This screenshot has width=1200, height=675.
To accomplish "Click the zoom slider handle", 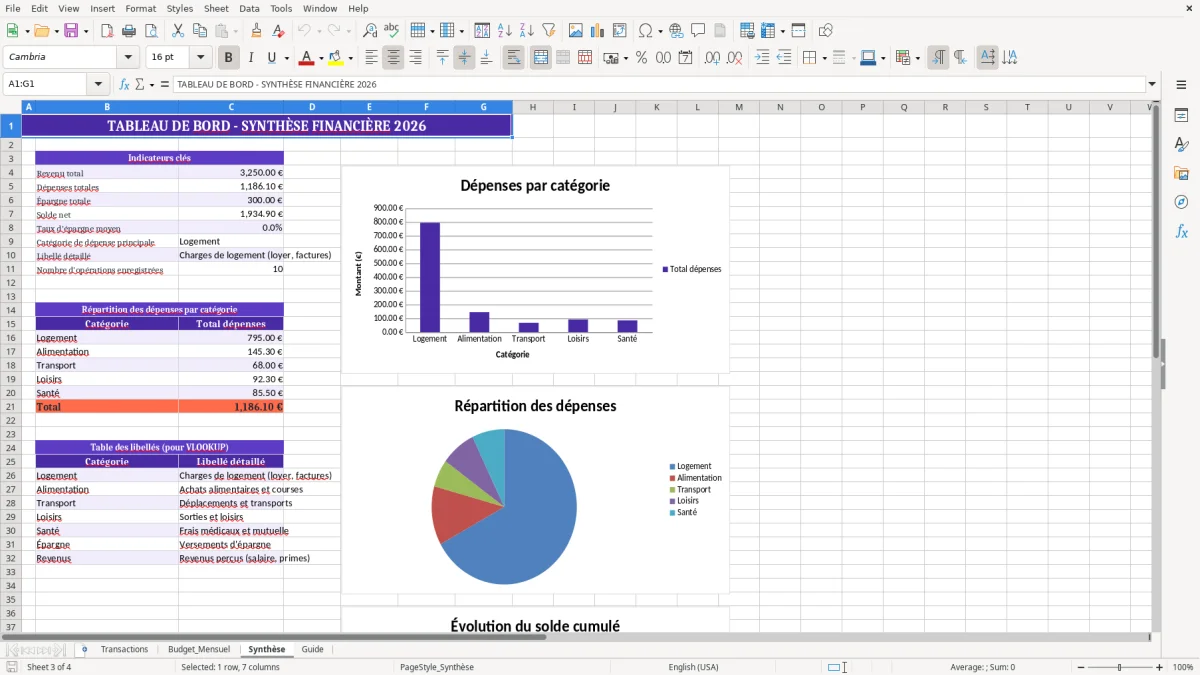I will pos(1119,667).
